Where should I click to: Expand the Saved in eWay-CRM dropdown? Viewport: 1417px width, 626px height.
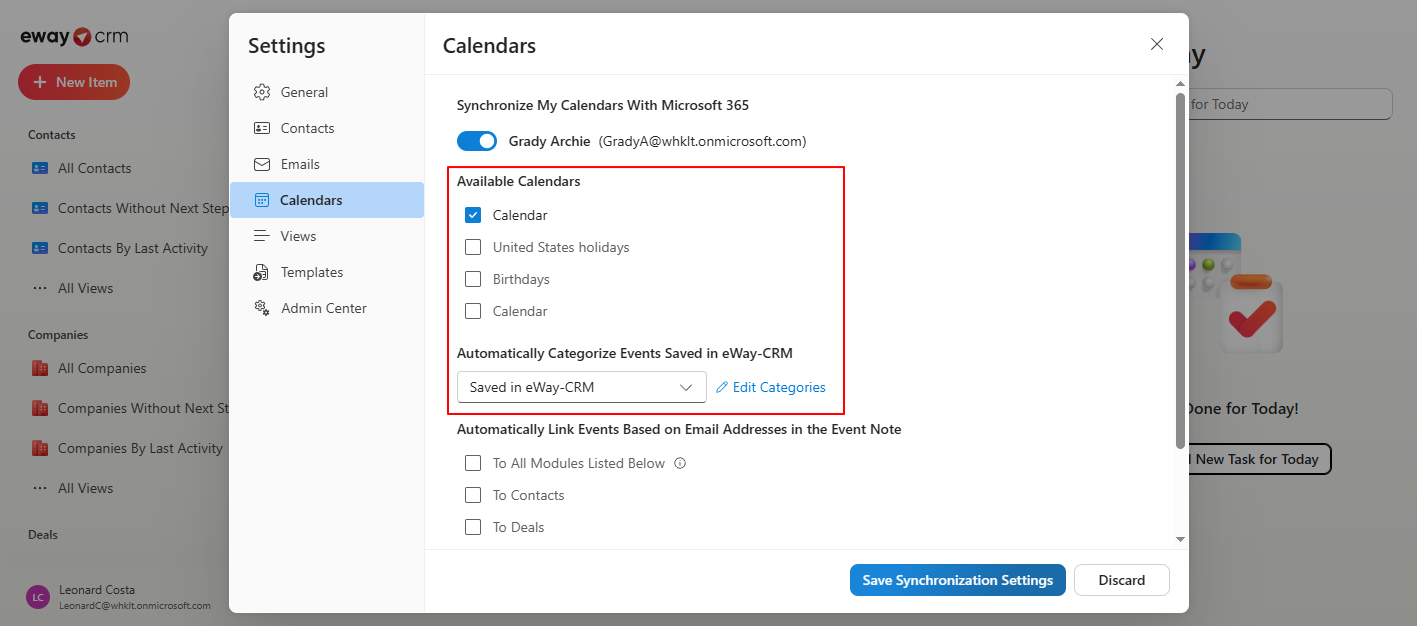coord(582,387)
